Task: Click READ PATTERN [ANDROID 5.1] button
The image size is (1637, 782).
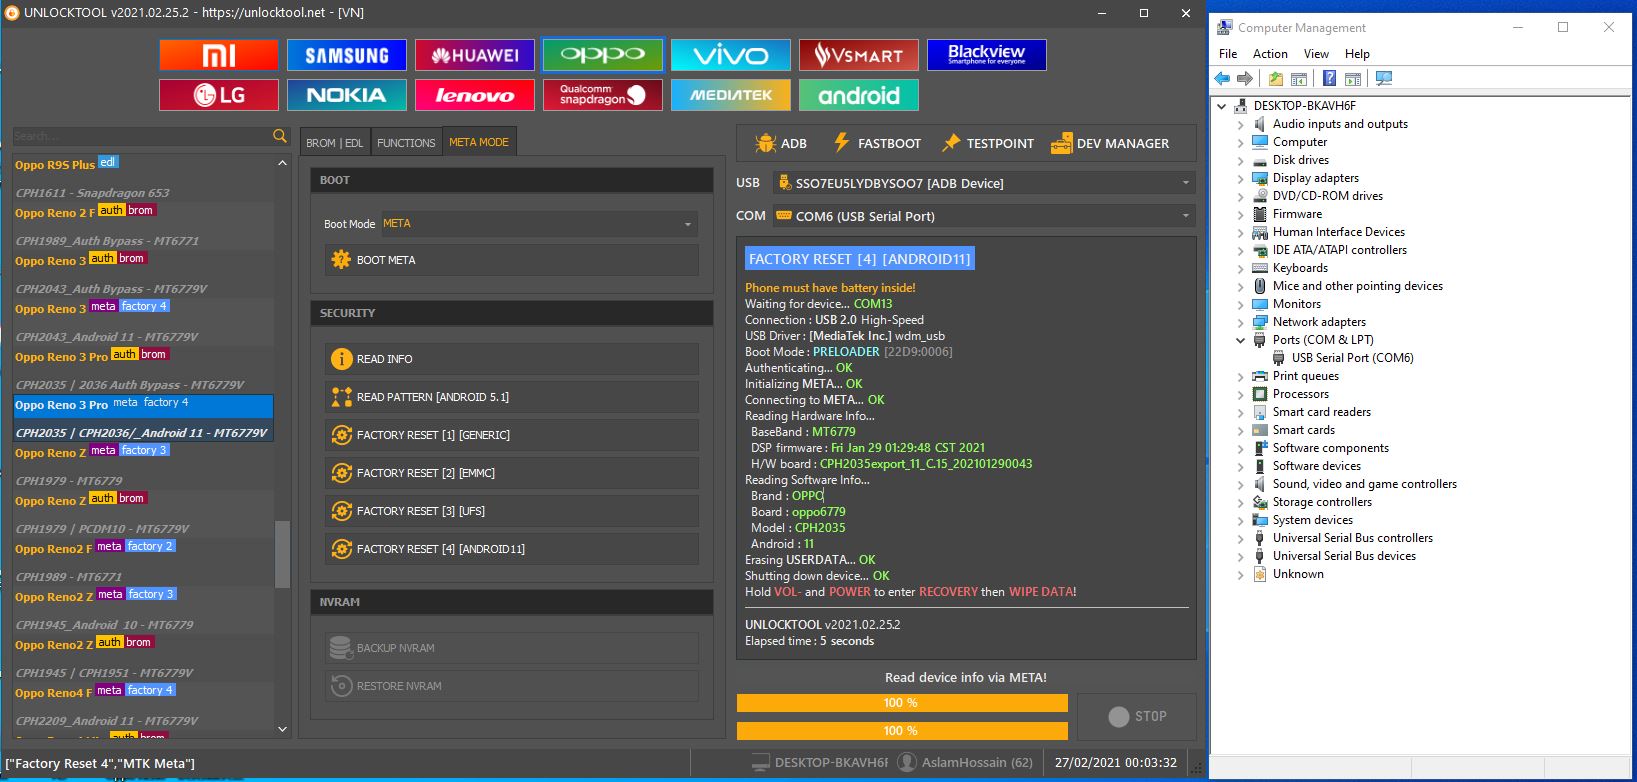Action: (x=511, y=397)
